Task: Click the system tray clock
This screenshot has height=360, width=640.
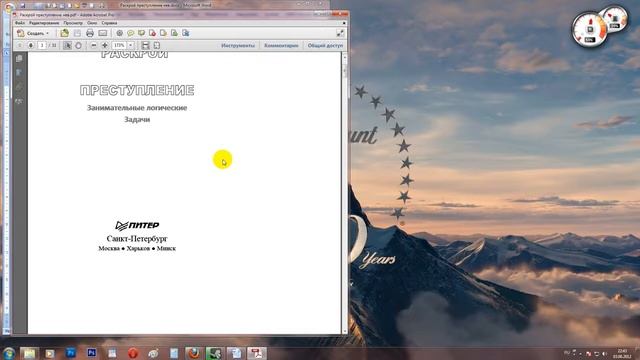Action: [622, 353]
